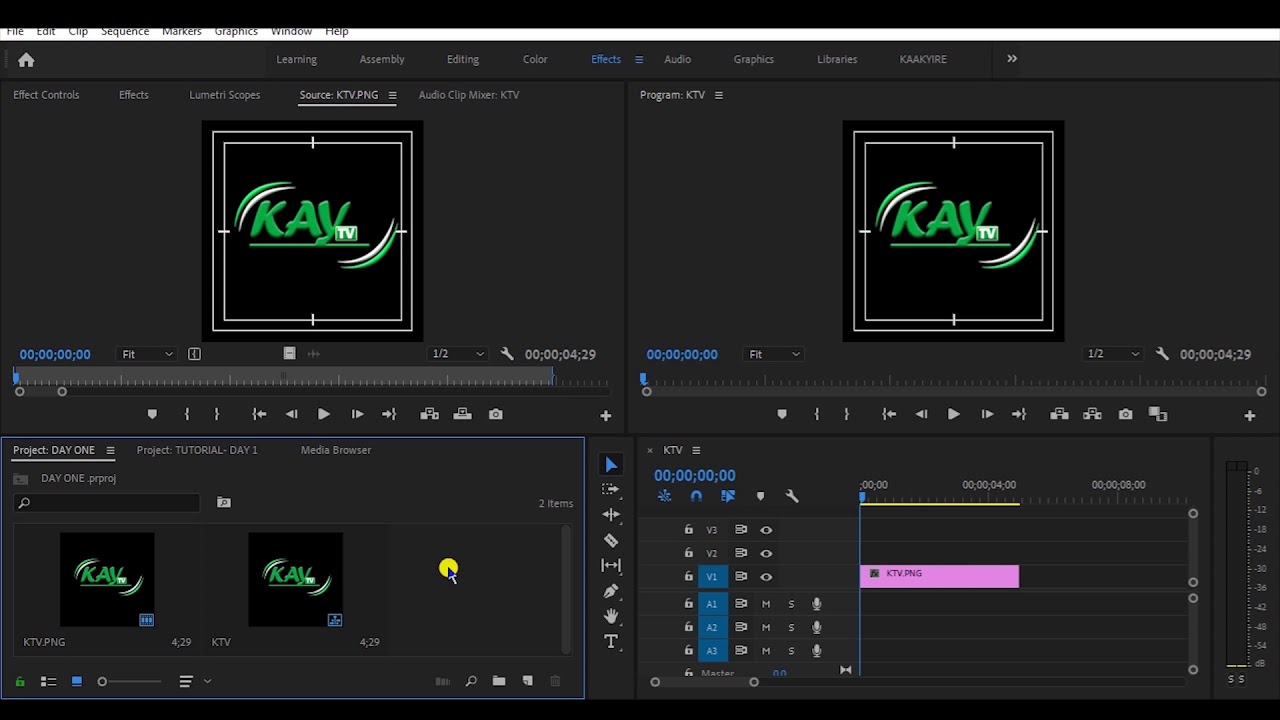Open Source monitor button editor plus
This screenshot has height=720, width=1280.
click(605, 416)
